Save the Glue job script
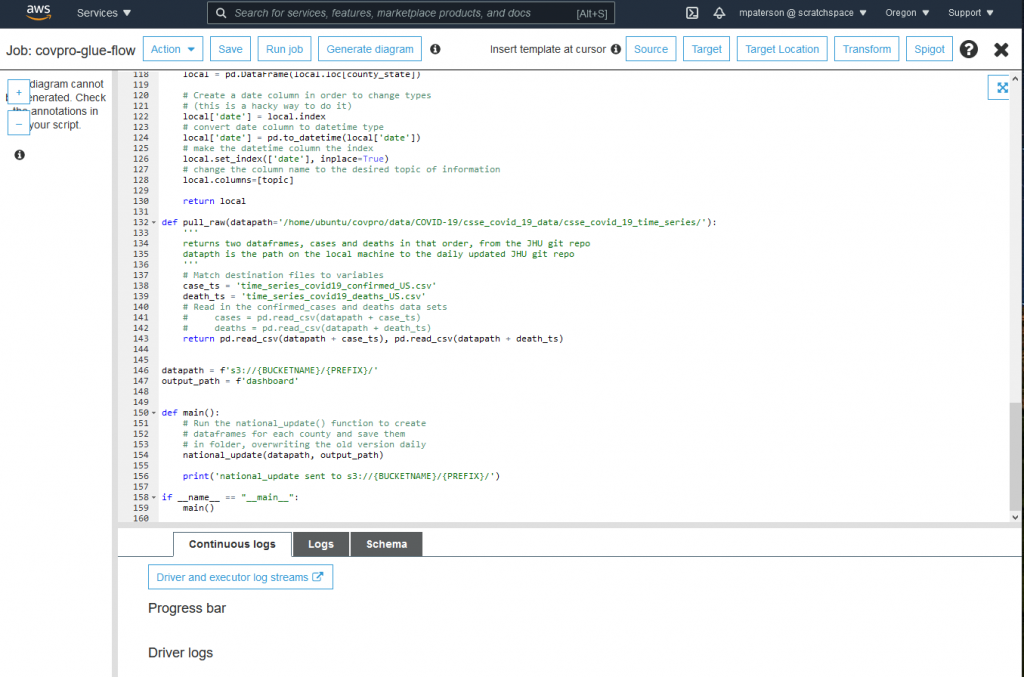The image size is (1024, 677). (230, 49)
